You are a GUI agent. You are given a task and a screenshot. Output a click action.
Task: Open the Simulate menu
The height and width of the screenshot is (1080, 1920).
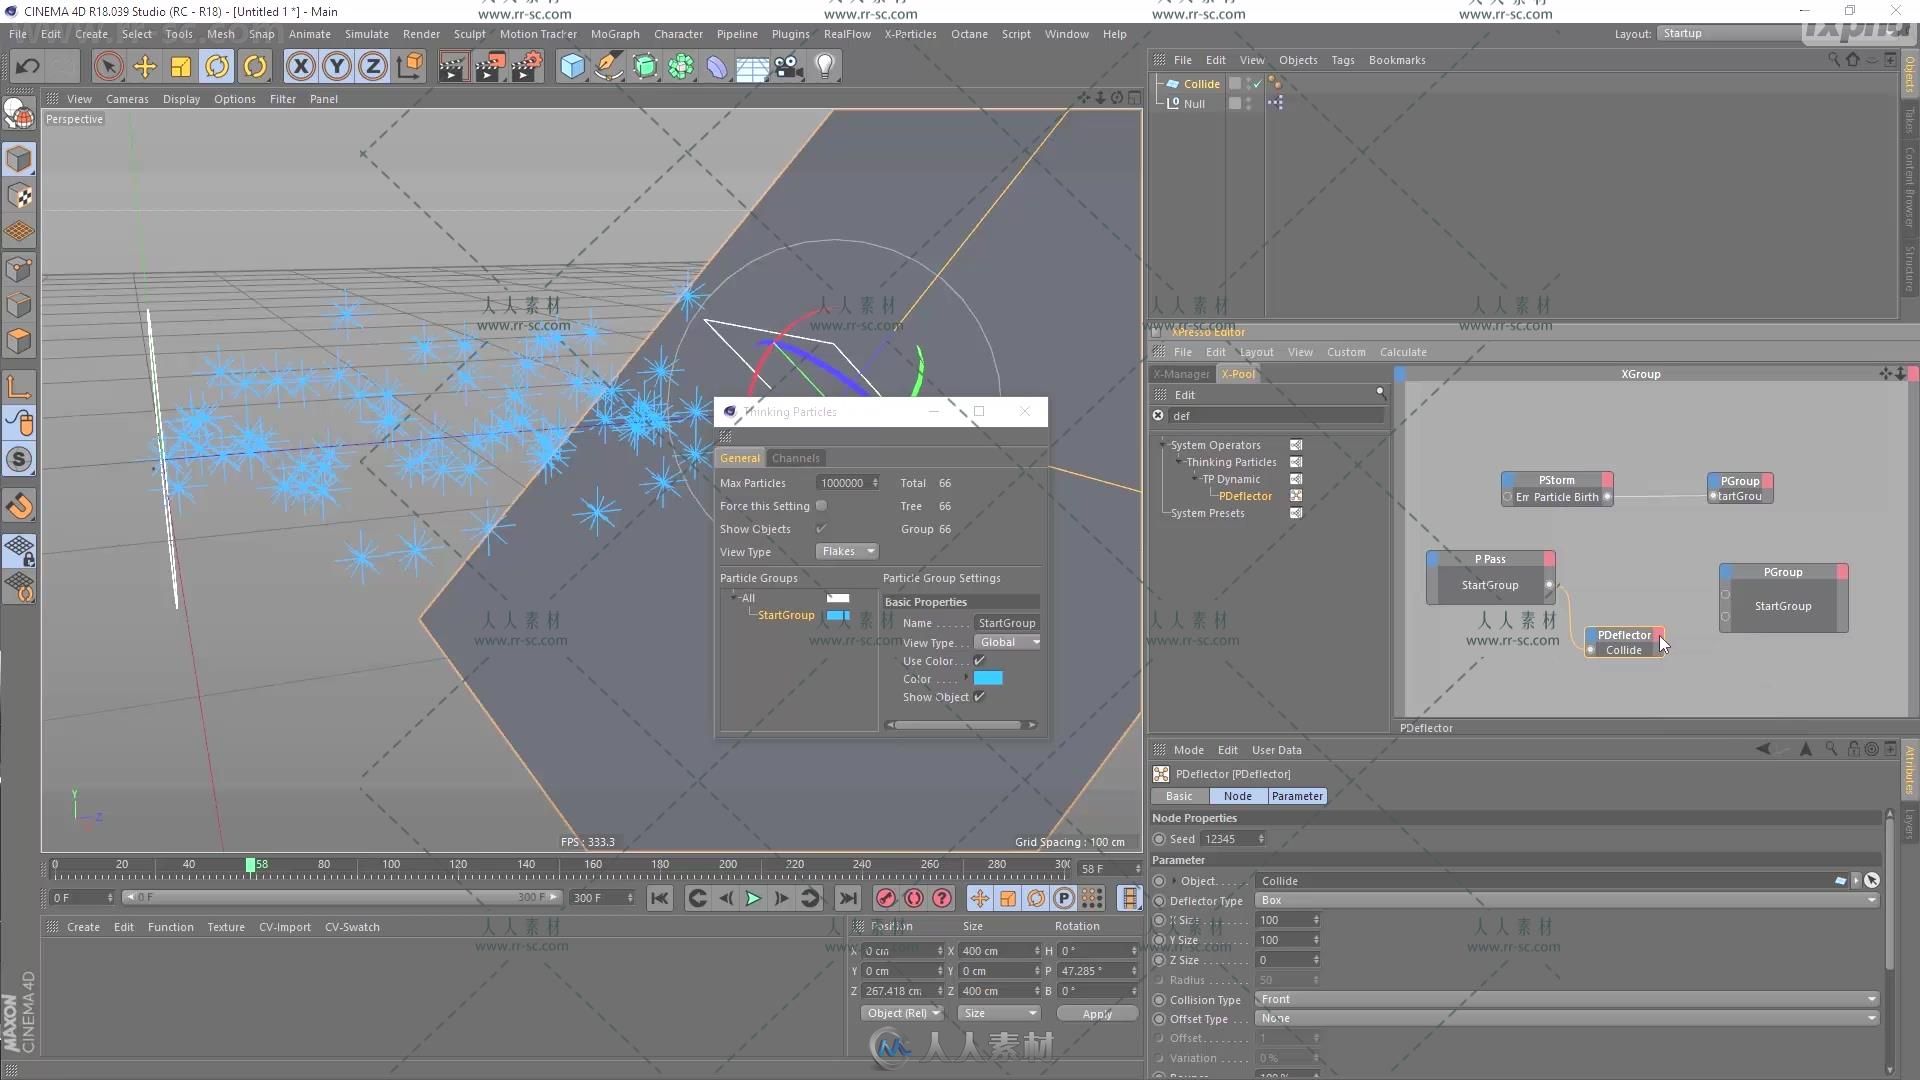(366, 34)
